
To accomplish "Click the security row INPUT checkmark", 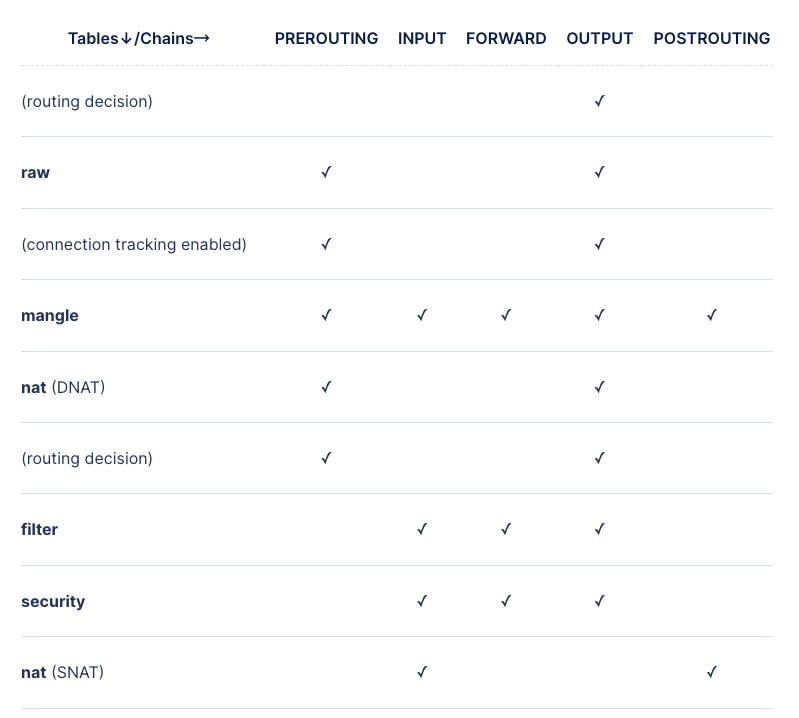I will (x=422, y=601).
